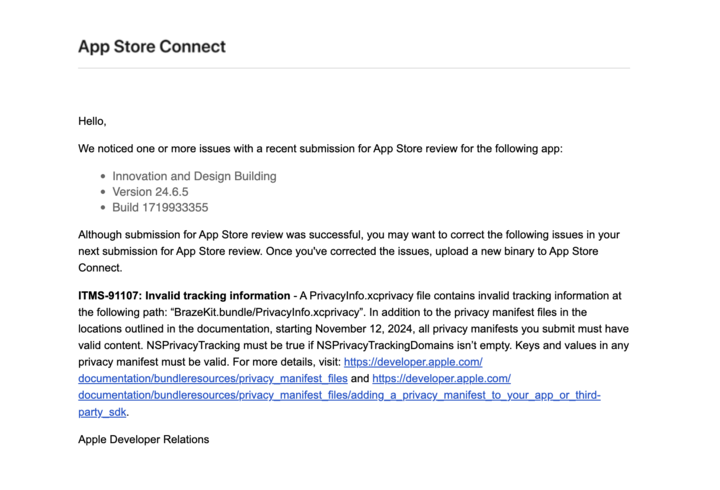Select the Innovation and Design Building list item

[x=194, y=176]
